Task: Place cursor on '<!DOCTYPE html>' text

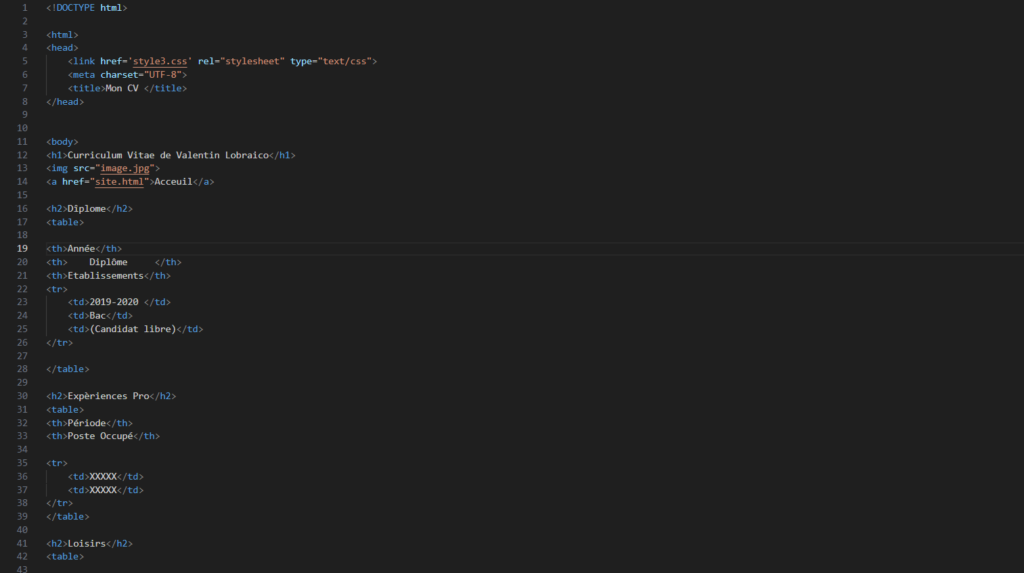Action: click(x=87, y=8)
